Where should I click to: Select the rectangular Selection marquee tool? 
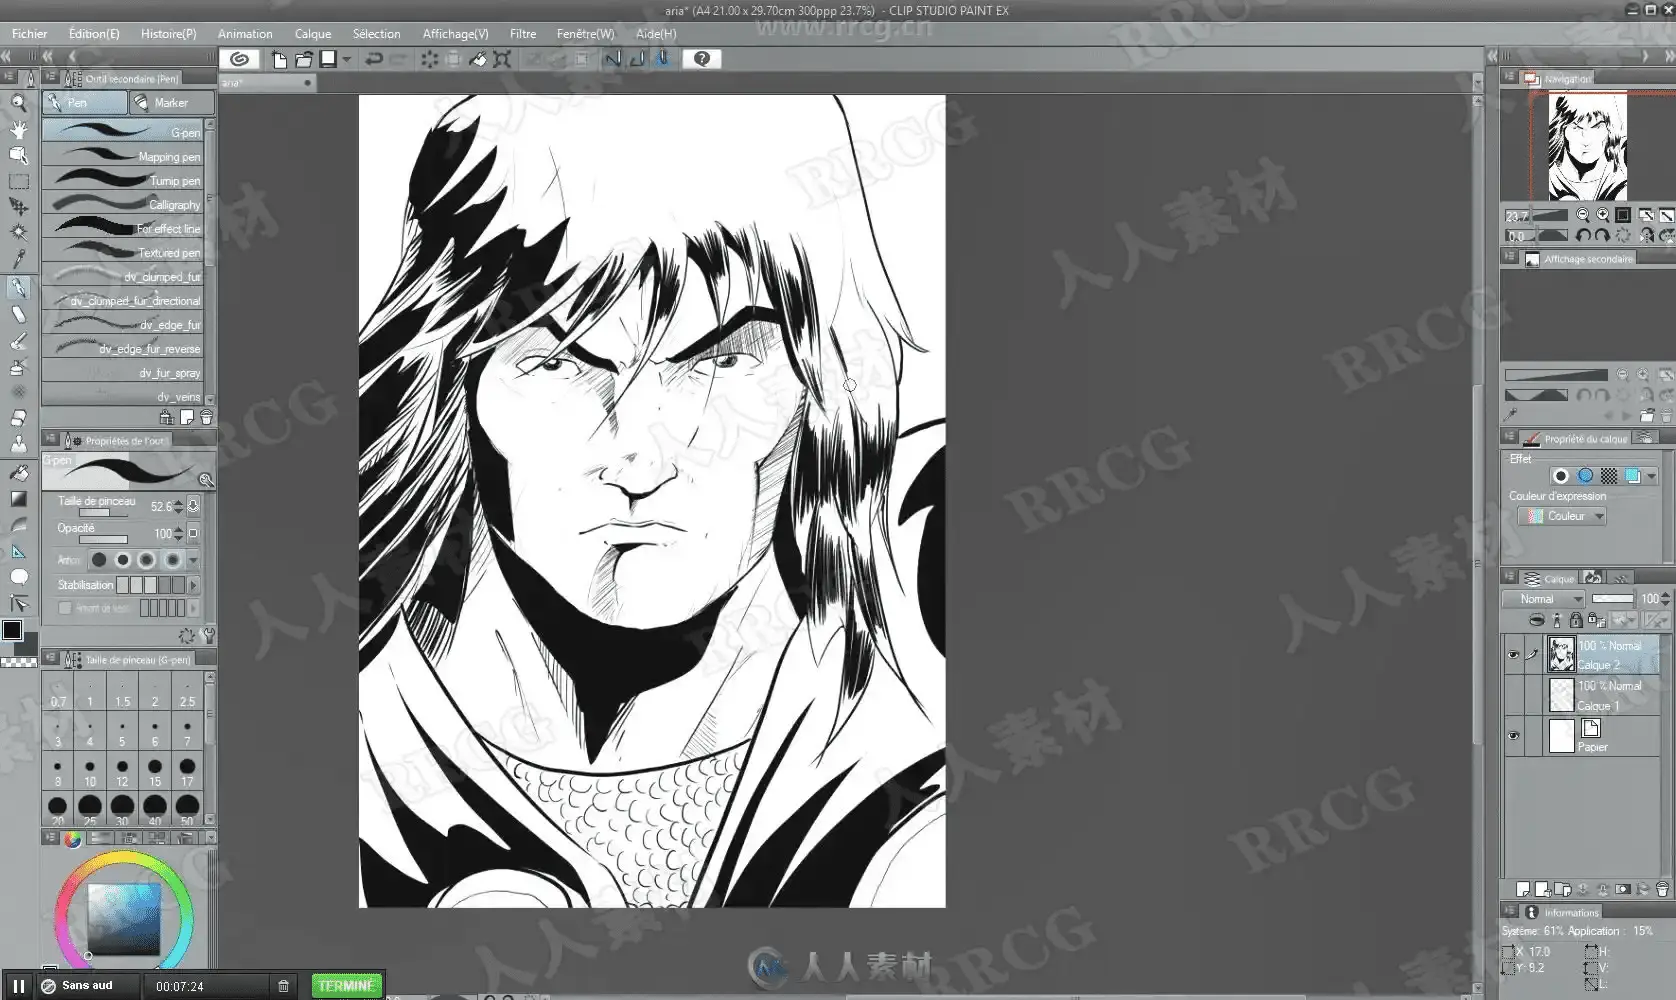(x=18, y=181)
